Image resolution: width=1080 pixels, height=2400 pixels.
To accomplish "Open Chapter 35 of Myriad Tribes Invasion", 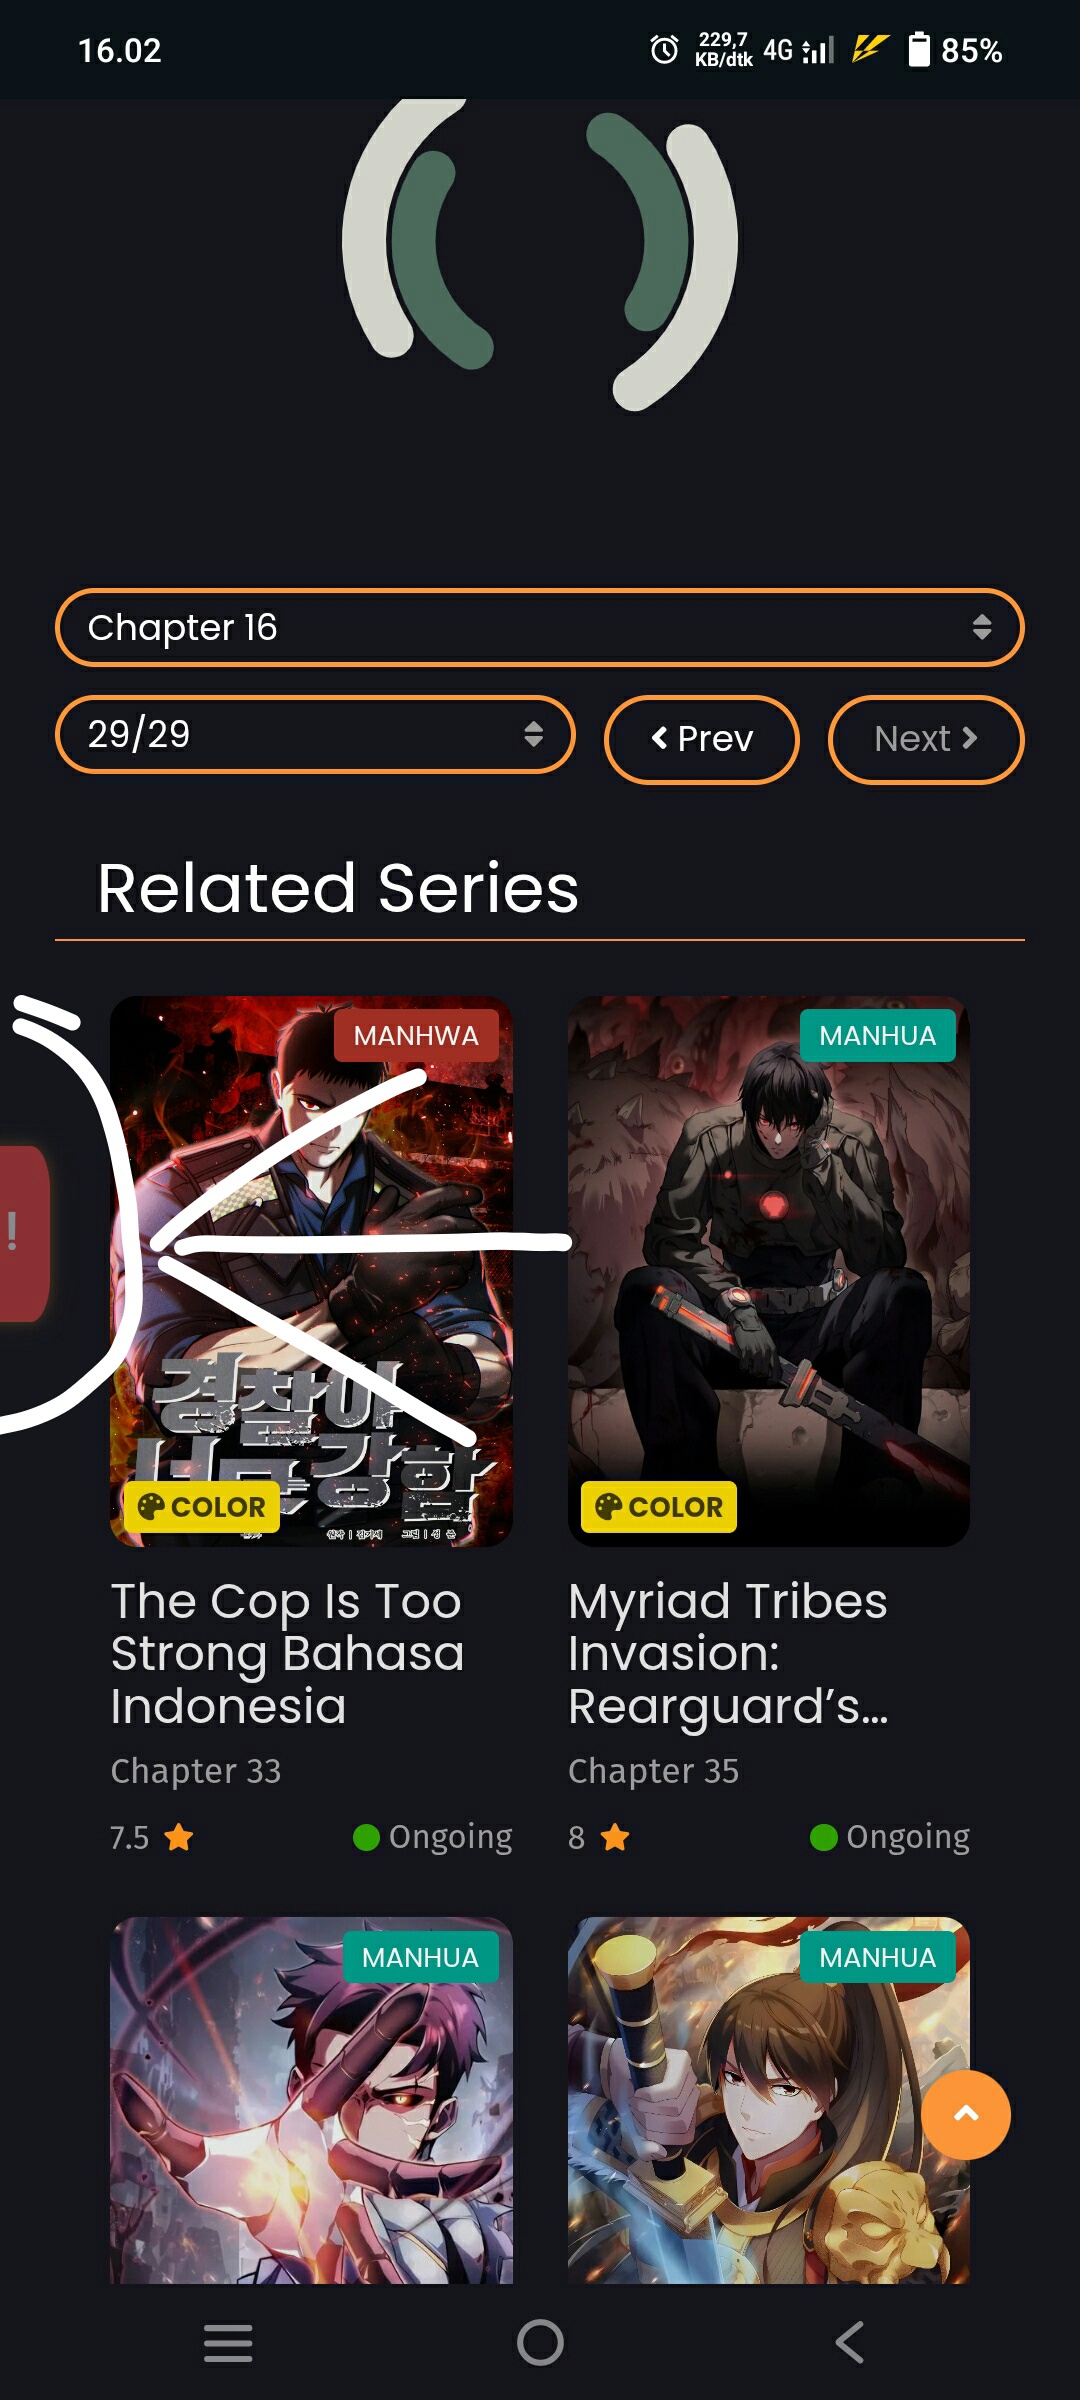I will coord(653,1771).
